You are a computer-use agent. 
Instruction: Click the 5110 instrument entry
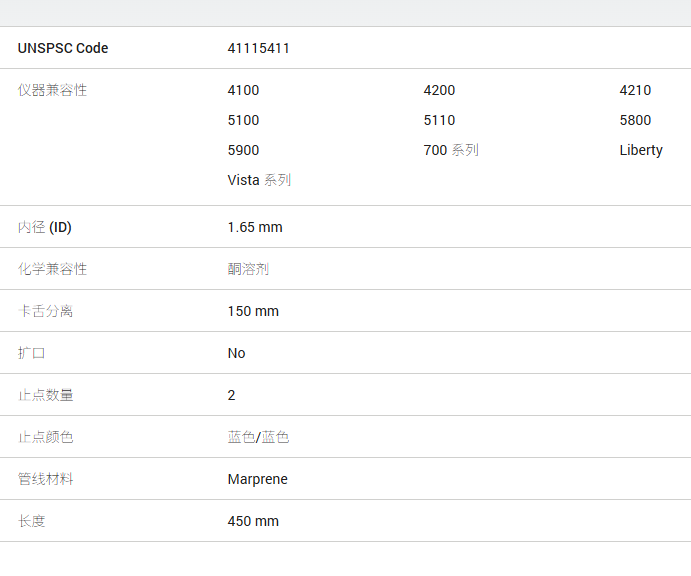[439, 120]
